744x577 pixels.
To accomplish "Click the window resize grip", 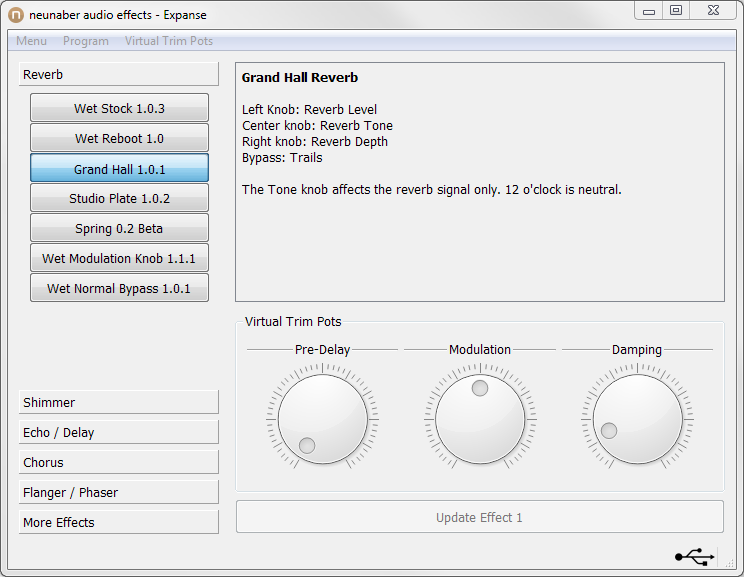I will (x=730, y=562).
